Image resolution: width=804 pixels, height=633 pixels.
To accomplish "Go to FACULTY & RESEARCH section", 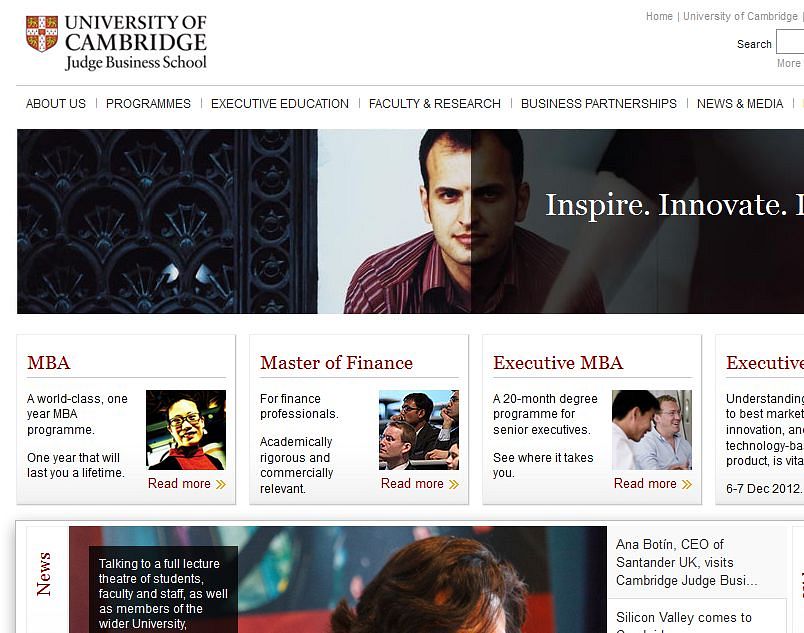I will point(435,104).
